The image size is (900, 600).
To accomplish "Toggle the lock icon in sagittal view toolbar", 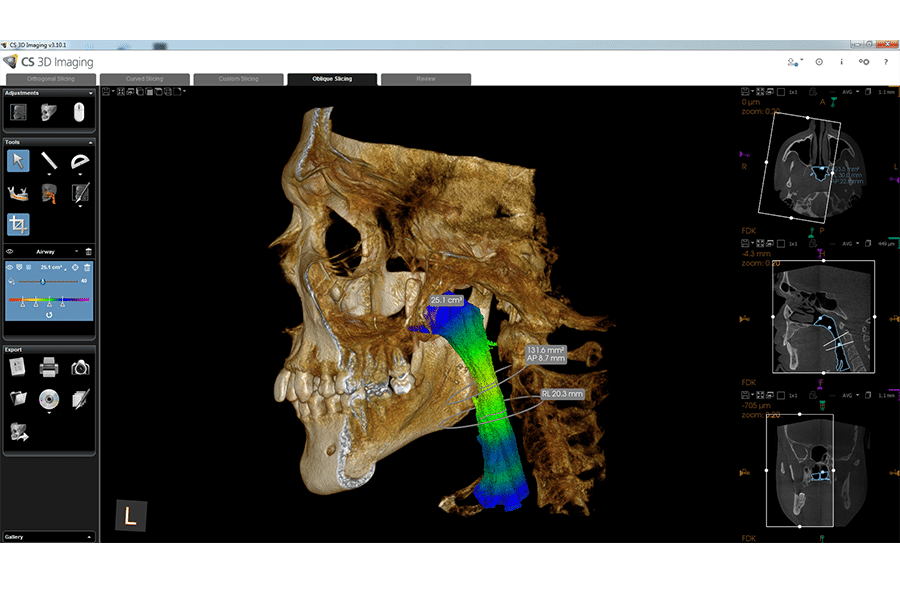I will tap(813, 243).
